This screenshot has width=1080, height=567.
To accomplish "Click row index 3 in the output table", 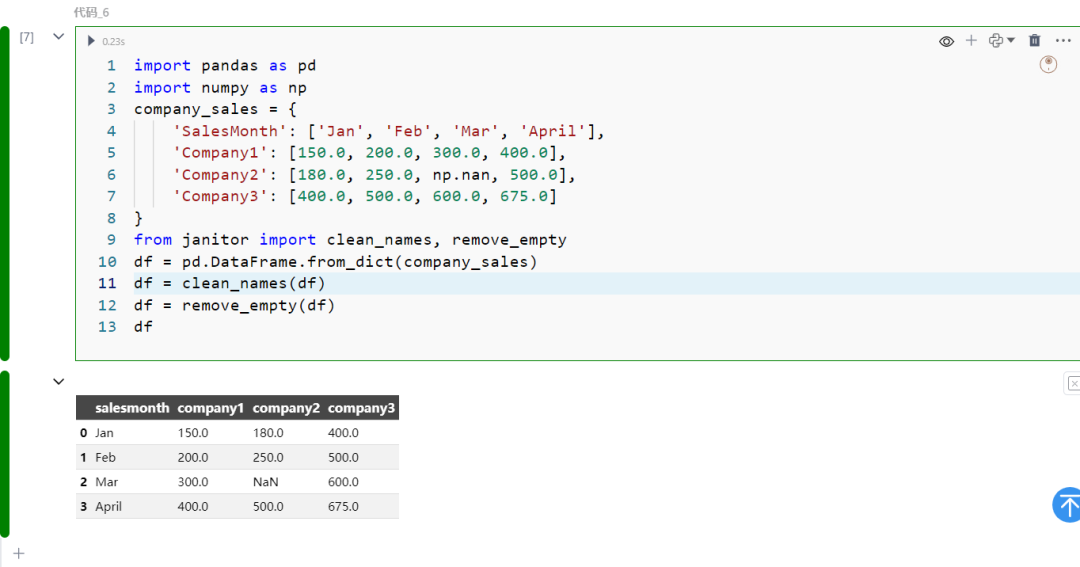I will (x=83, y=506).
